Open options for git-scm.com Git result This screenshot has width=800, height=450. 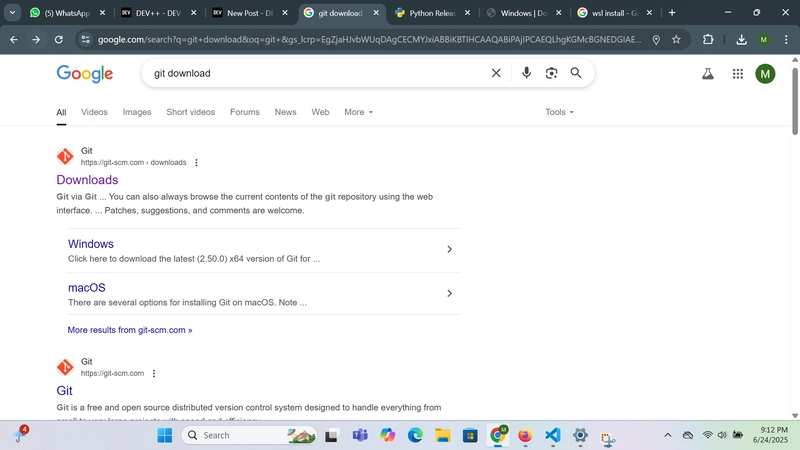[154, 373]
